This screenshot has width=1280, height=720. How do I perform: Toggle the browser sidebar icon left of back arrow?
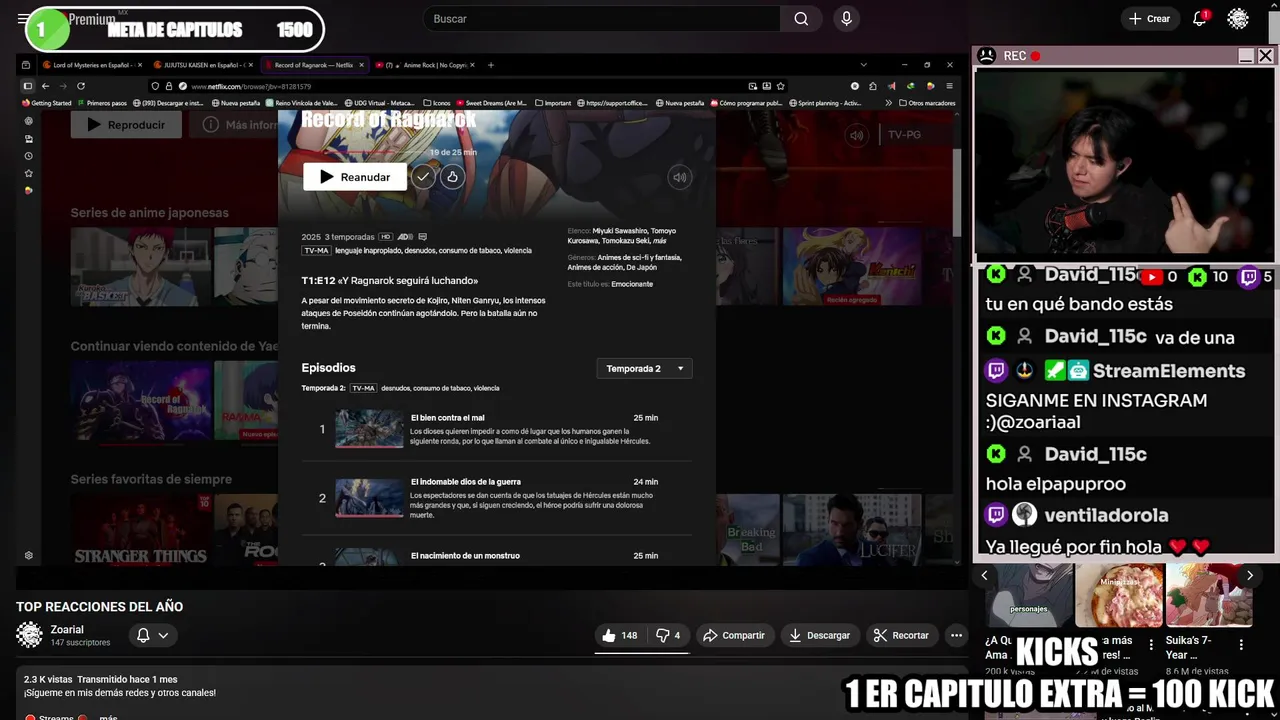pyautogui.click(x=28, y=86)
